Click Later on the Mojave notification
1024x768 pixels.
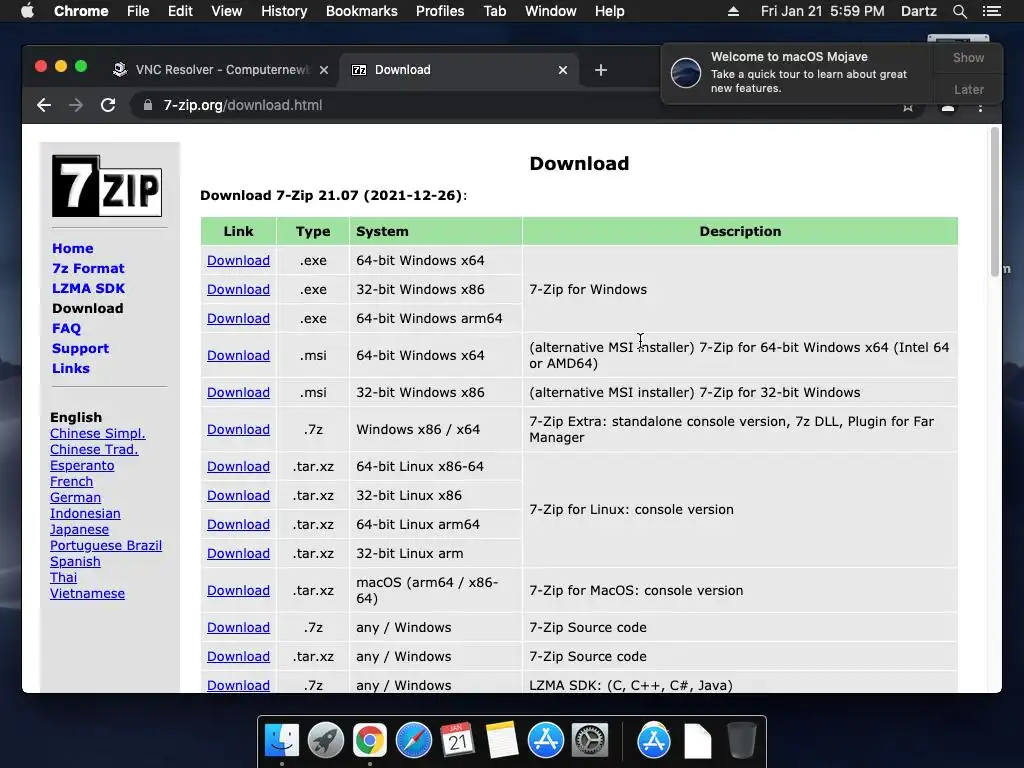[968, 89]
